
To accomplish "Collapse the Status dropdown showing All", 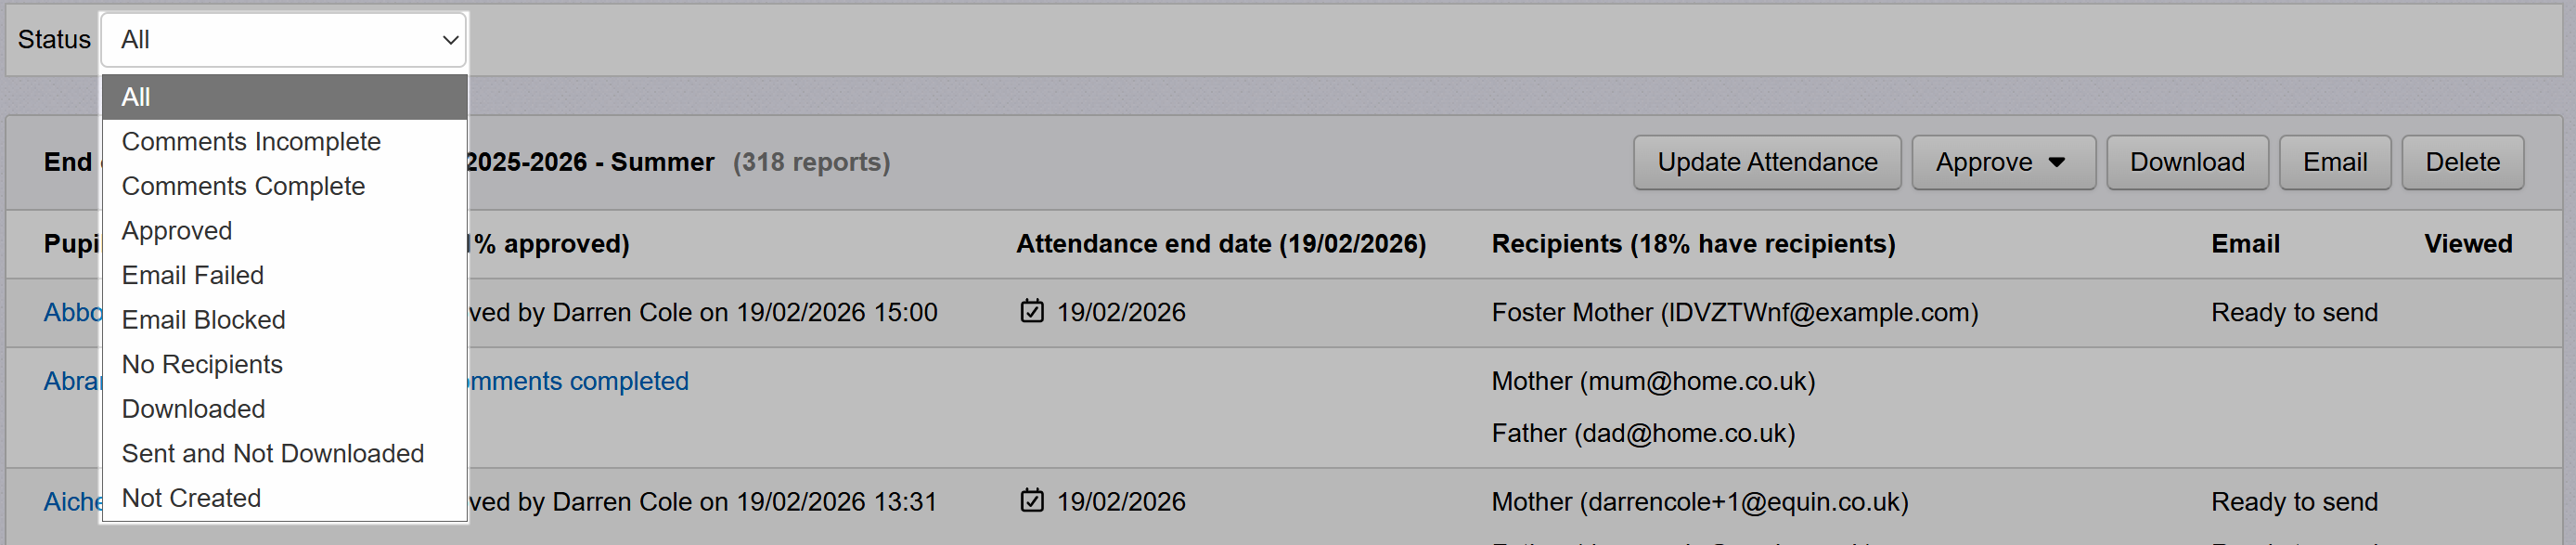I will [284, 40].
